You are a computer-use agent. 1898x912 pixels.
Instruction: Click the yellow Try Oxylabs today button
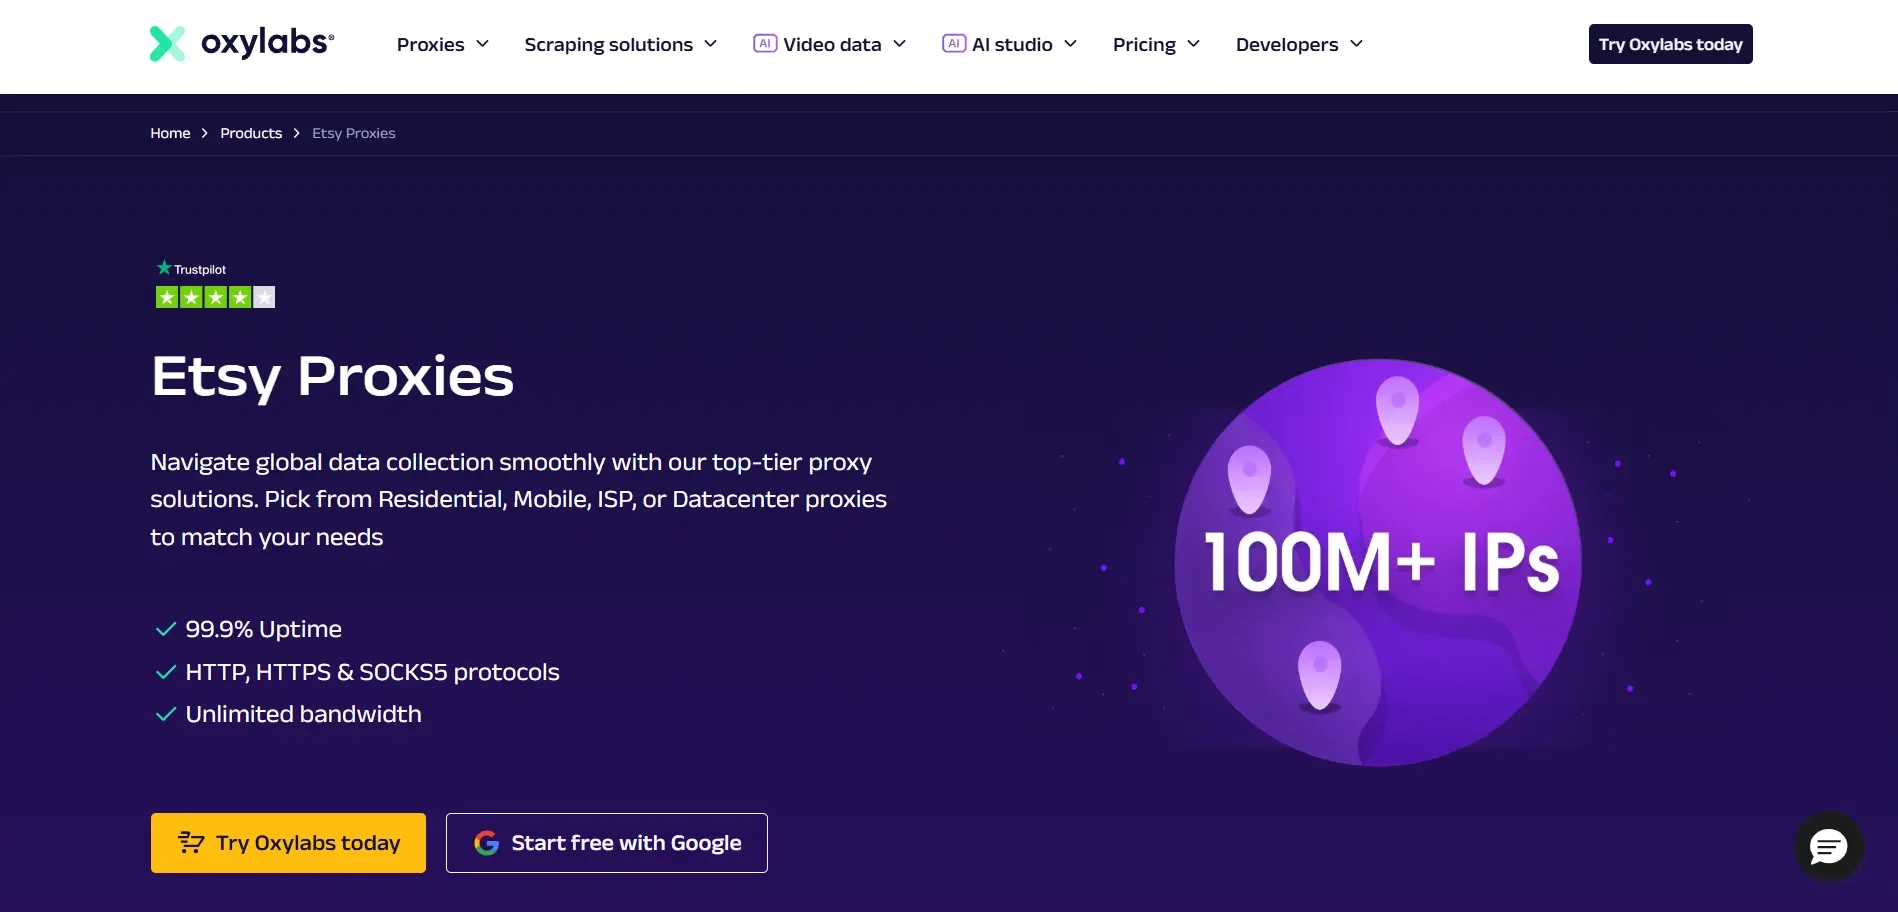coord(288,843)
